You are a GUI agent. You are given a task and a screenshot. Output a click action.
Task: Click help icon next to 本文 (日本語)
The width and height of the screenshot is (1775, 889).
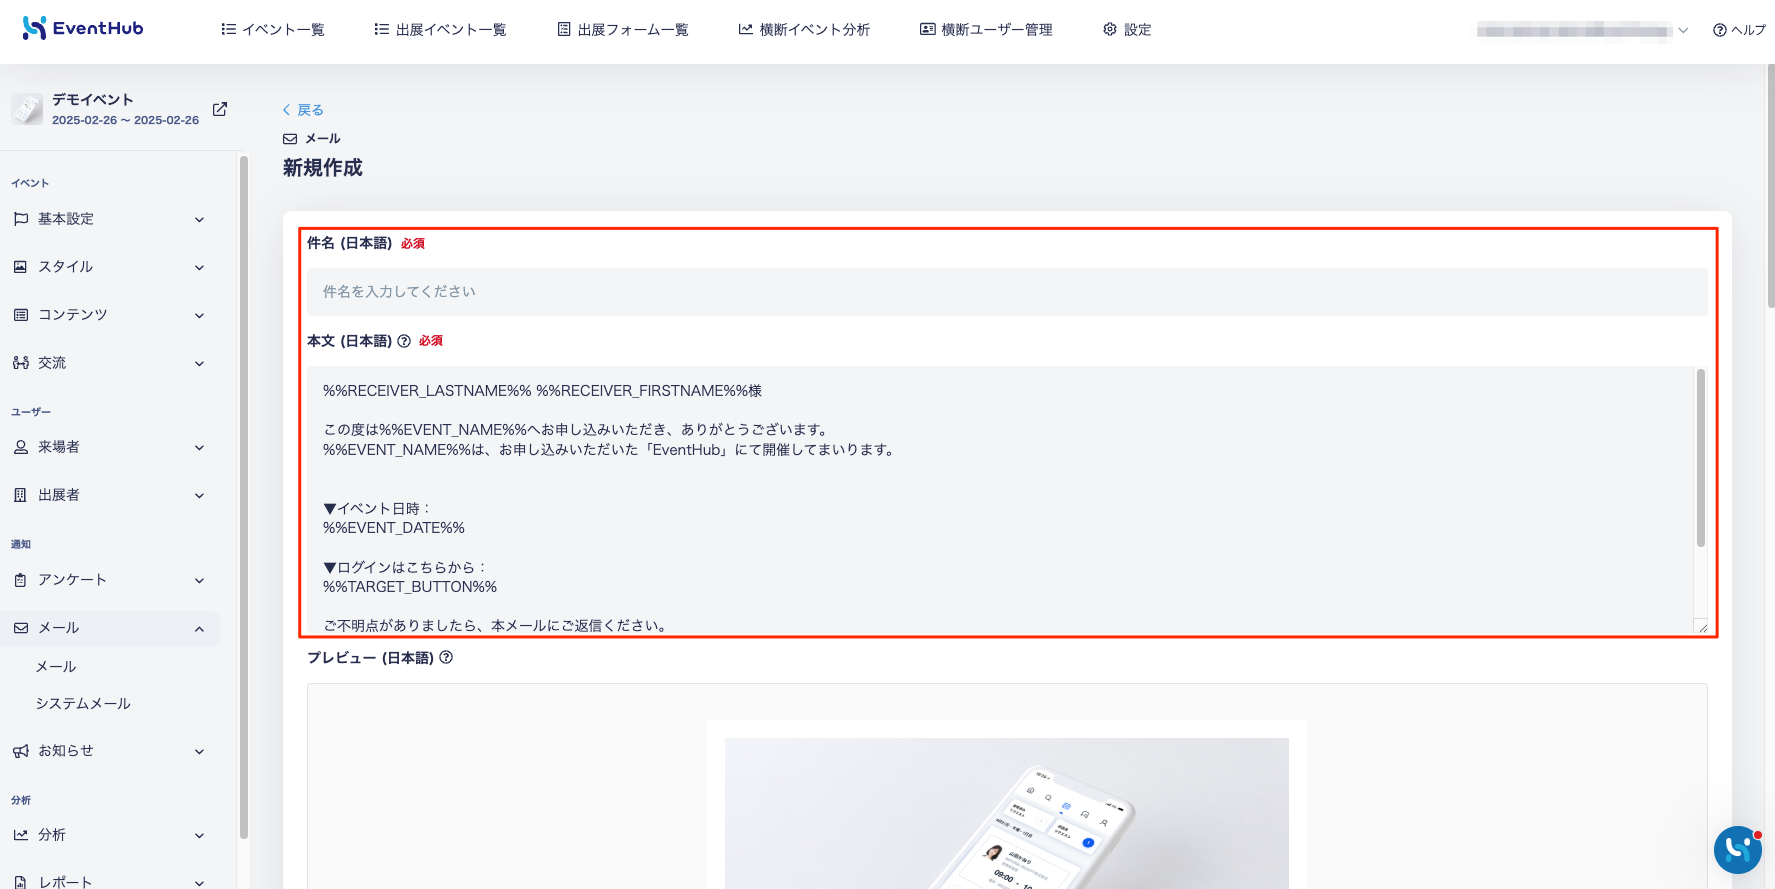tap(404, 341)
